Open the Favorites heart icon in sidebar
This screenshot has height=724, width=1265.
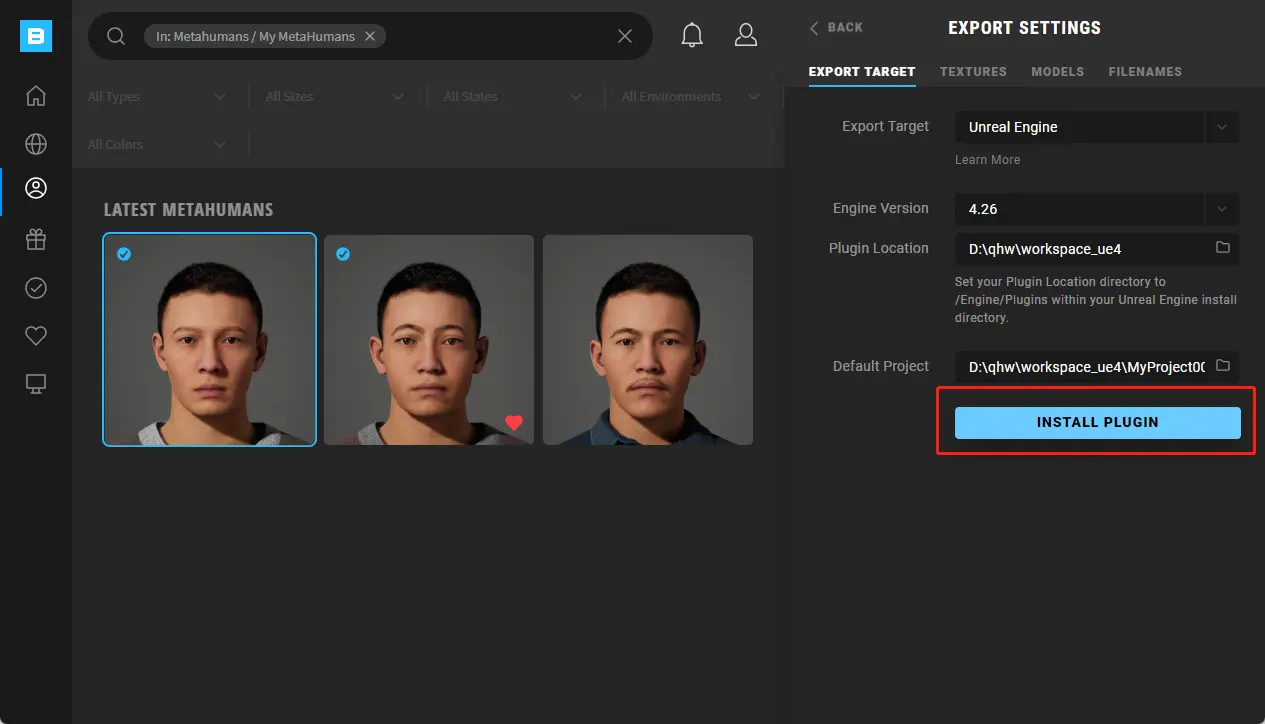point(36,336)
